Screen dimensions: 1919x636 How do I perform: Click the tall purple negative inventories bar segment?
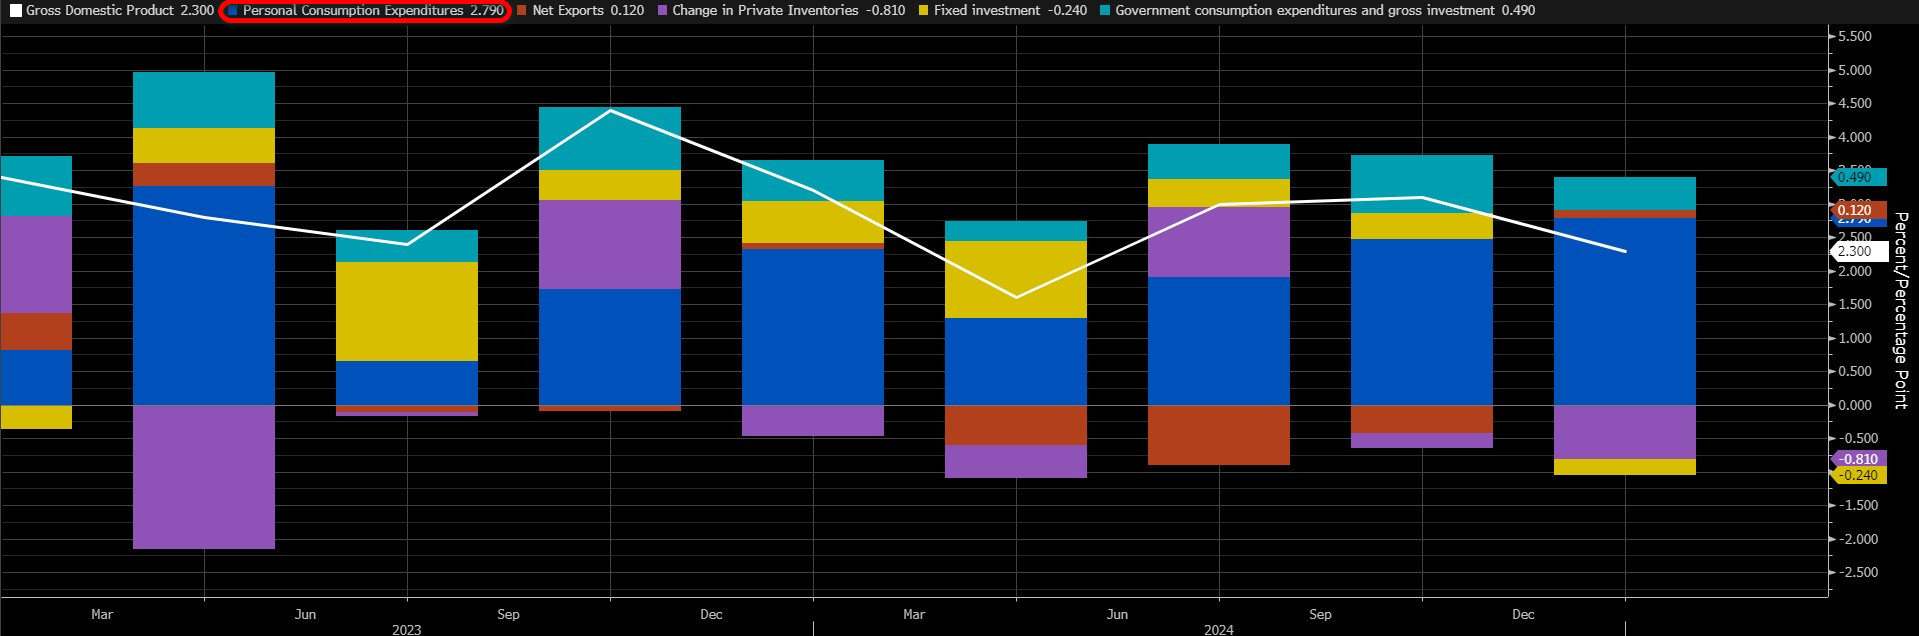pyautogui.click(x=204, y=477)
